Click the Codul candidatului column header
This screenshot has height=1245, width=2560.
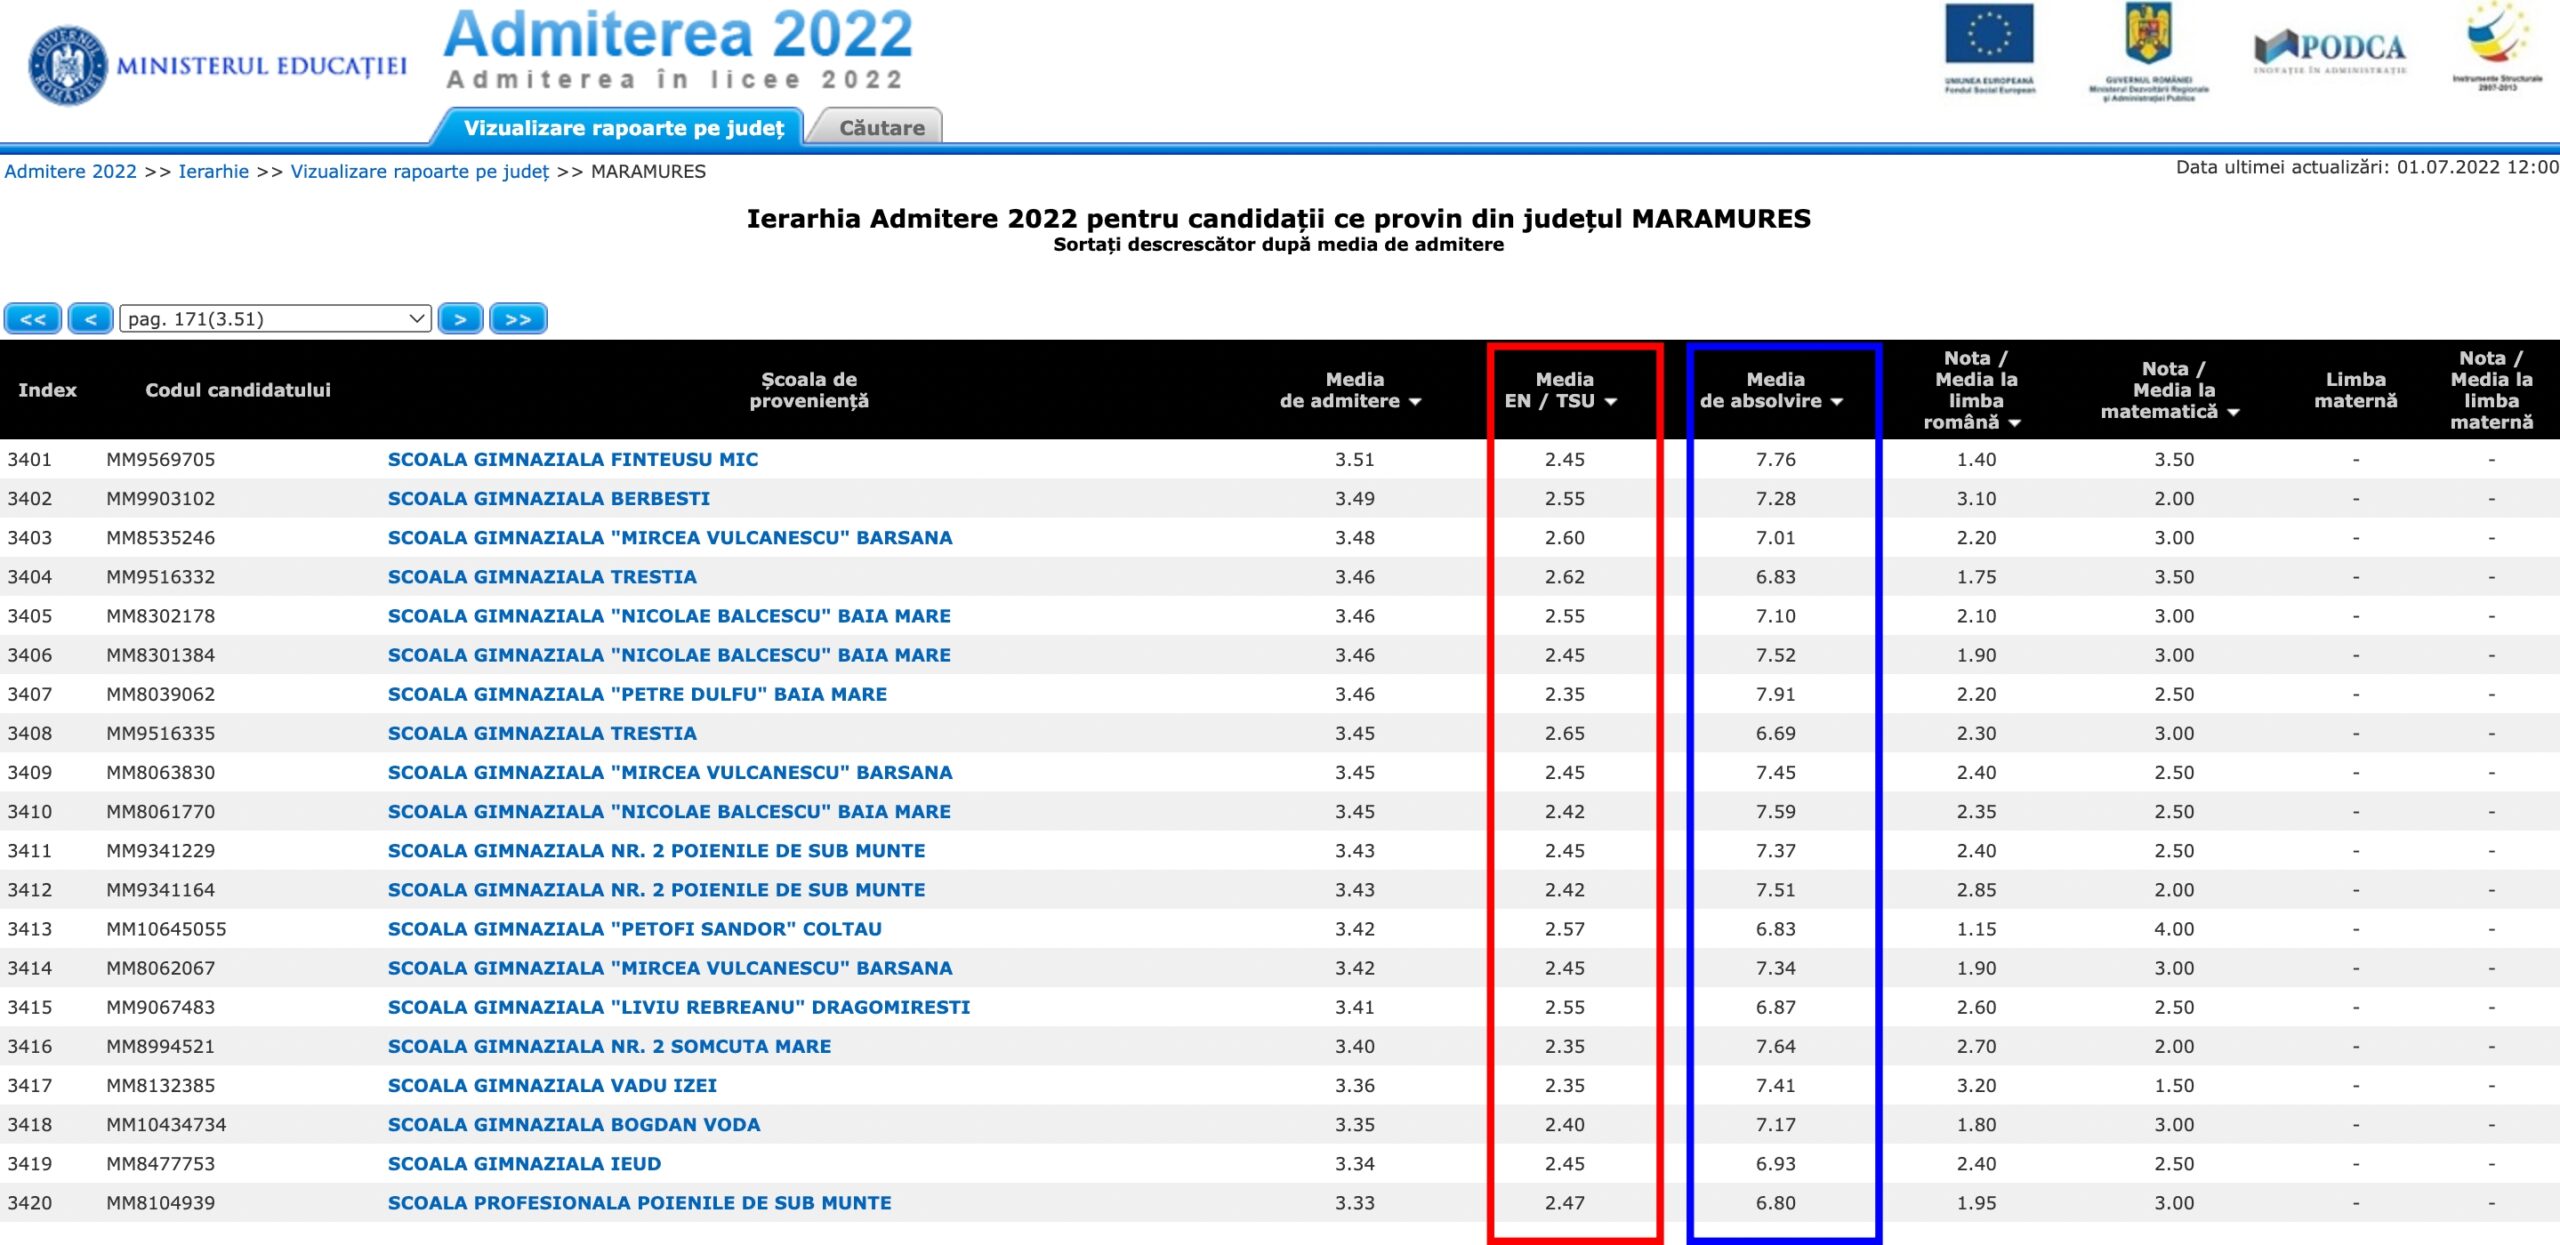[x=238, y=390]
